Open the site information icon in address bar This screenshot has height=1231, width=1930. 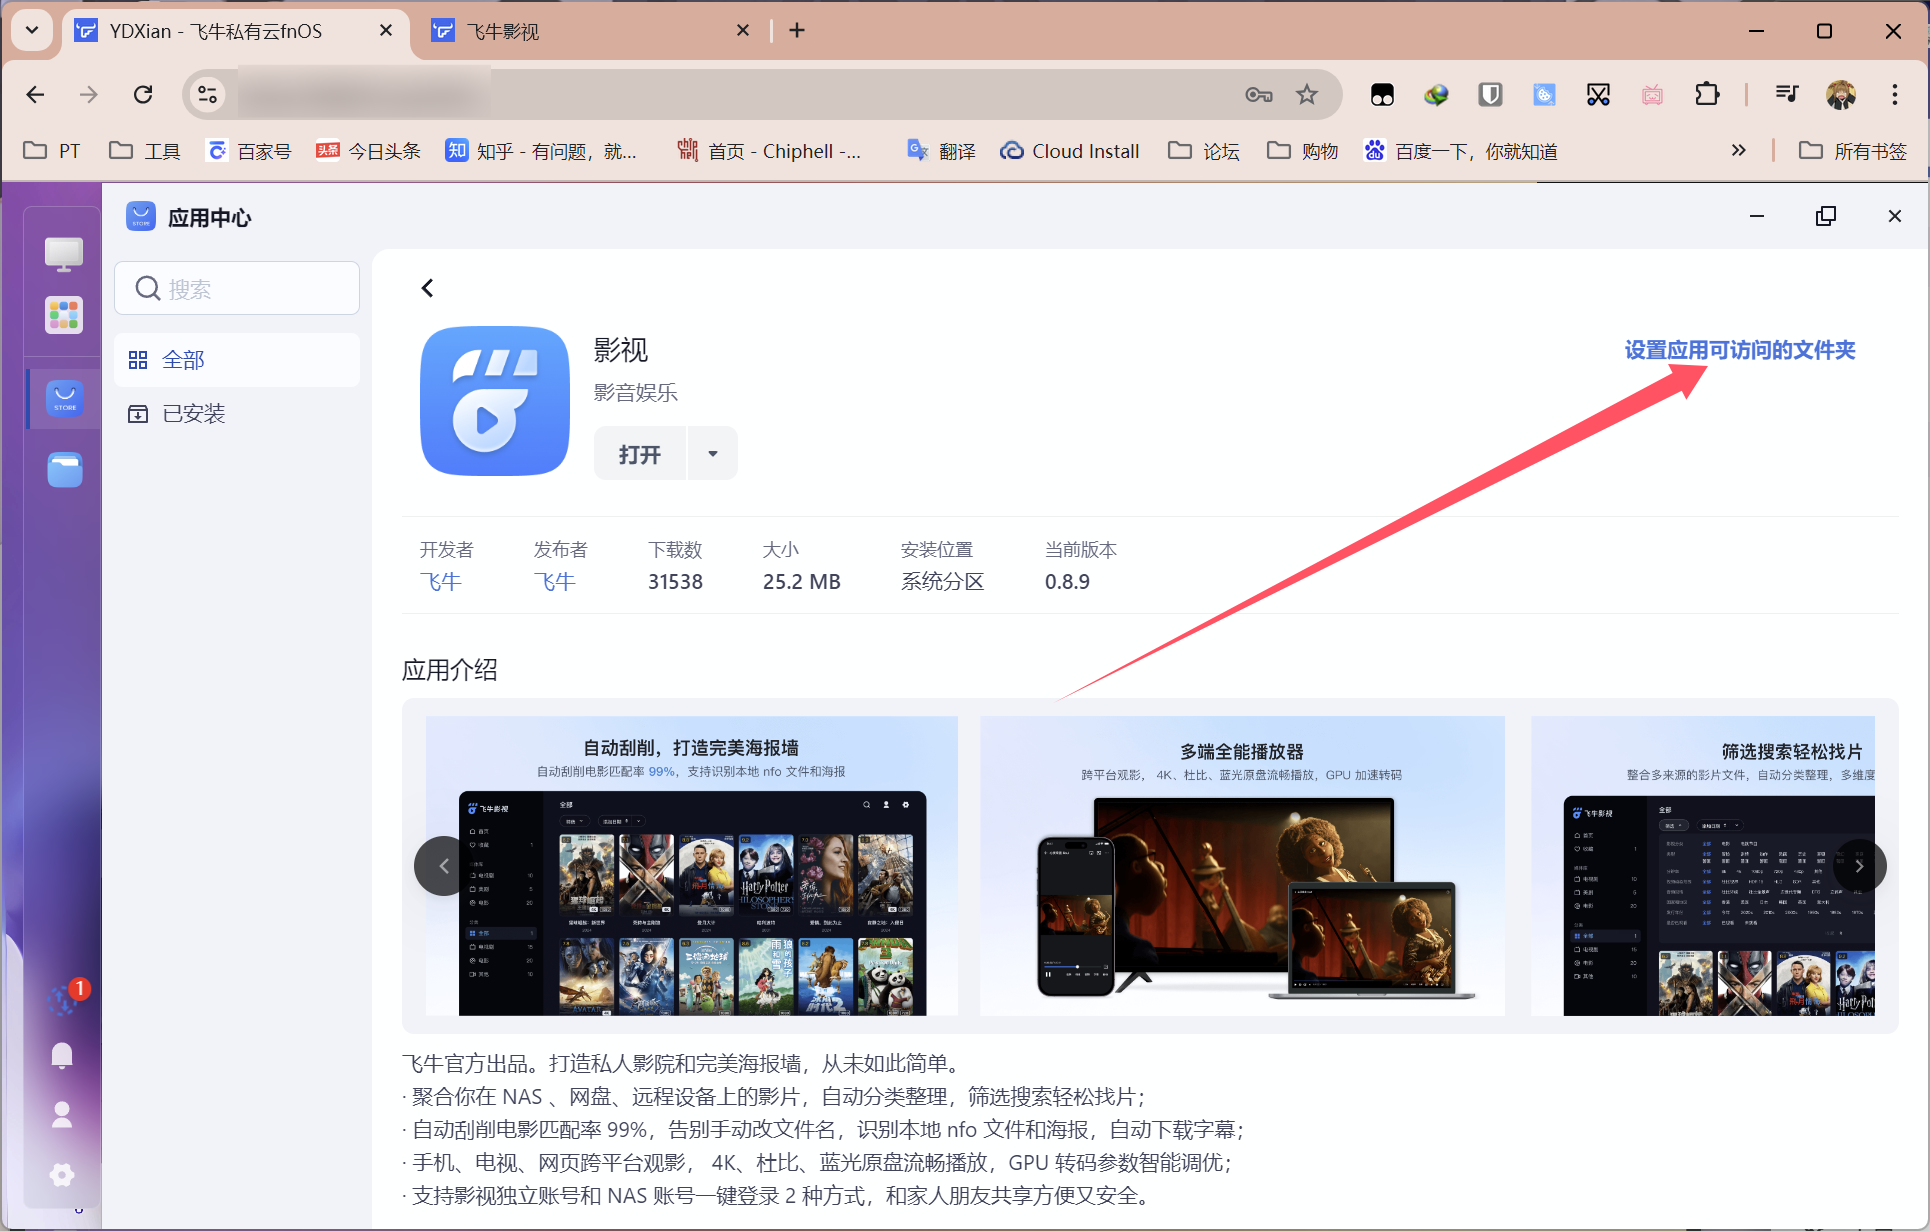click(207, 94)
